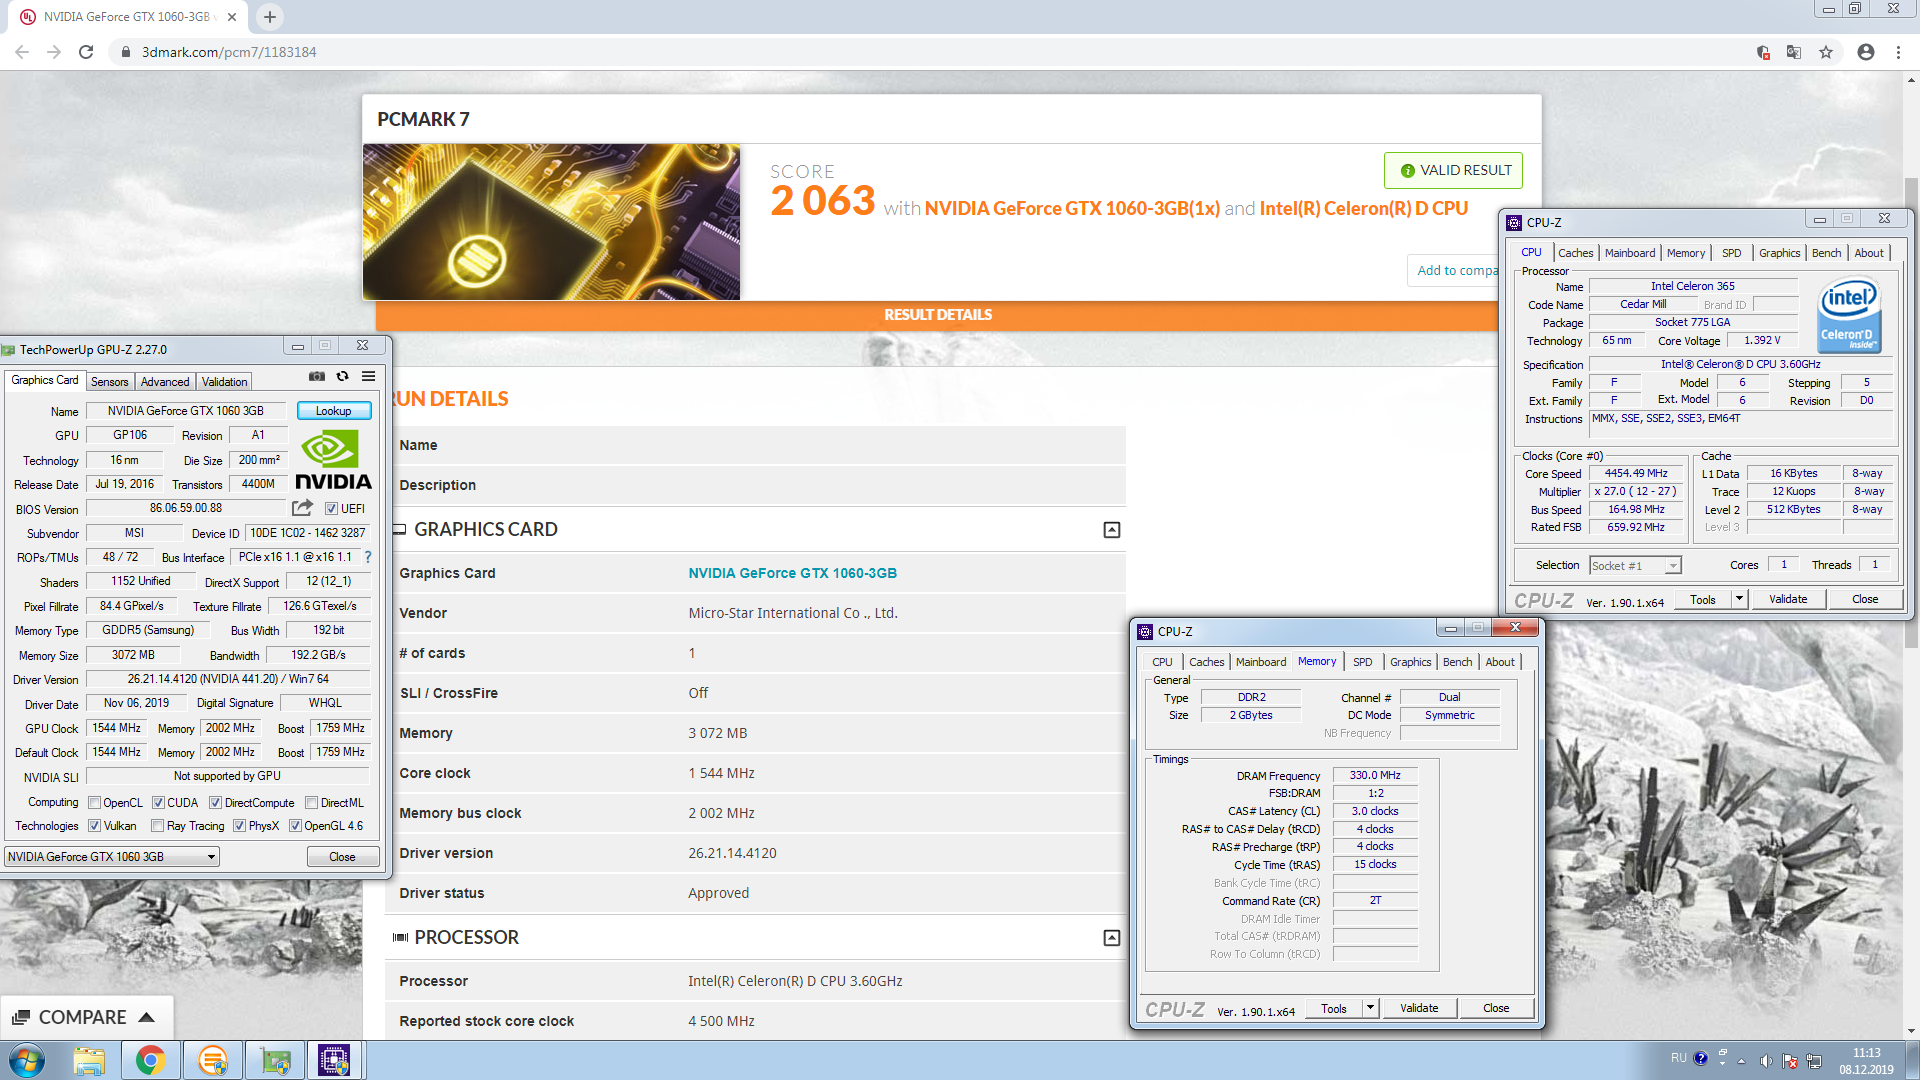The width and height of the screenshot is (1920, 1080).
Task: Click Validate in the upper CPU-Z window
Action: pyautogui.click(x=1788, y=599)
